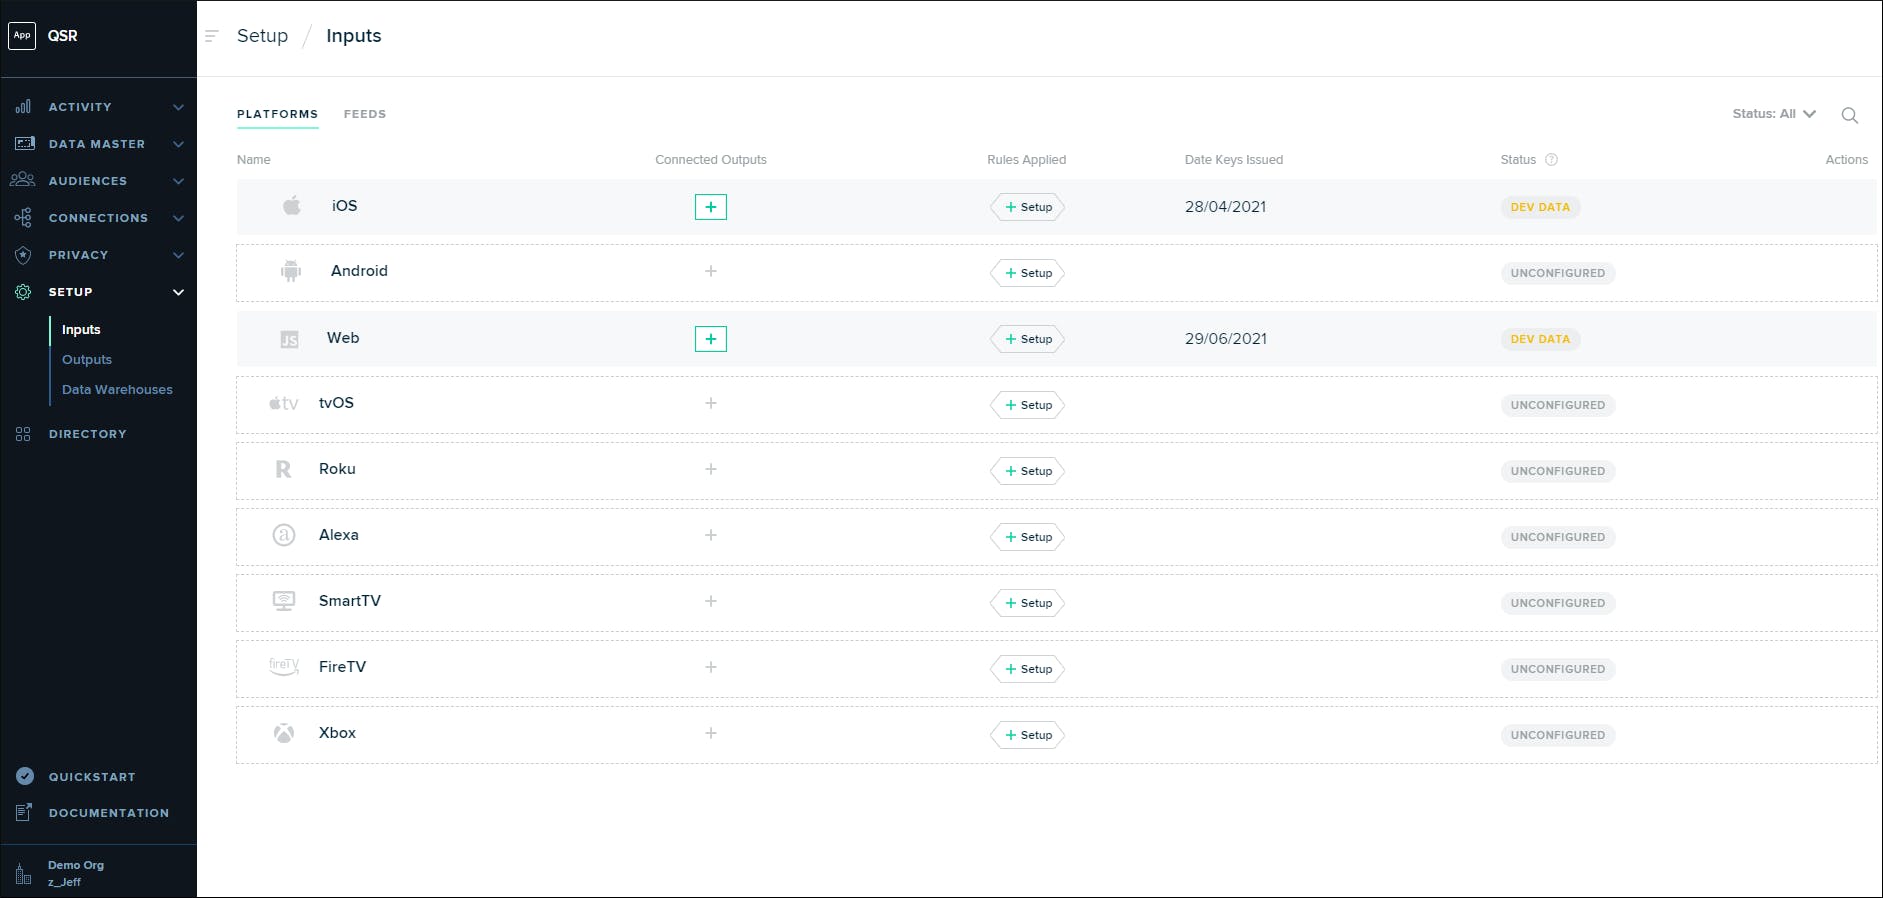This screenshot has height=898, width=1883.
Task: Click the Apple tv icon in tvOS row
Action: (x=284, y=403)
